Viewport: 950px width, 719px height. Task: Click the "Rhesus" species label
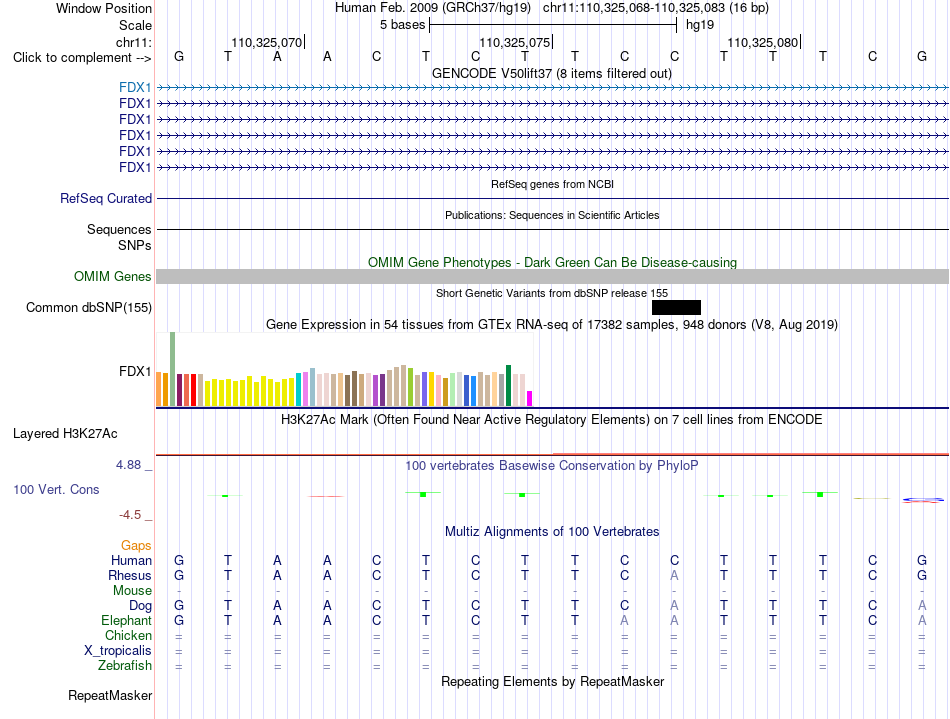pos(130,575)
